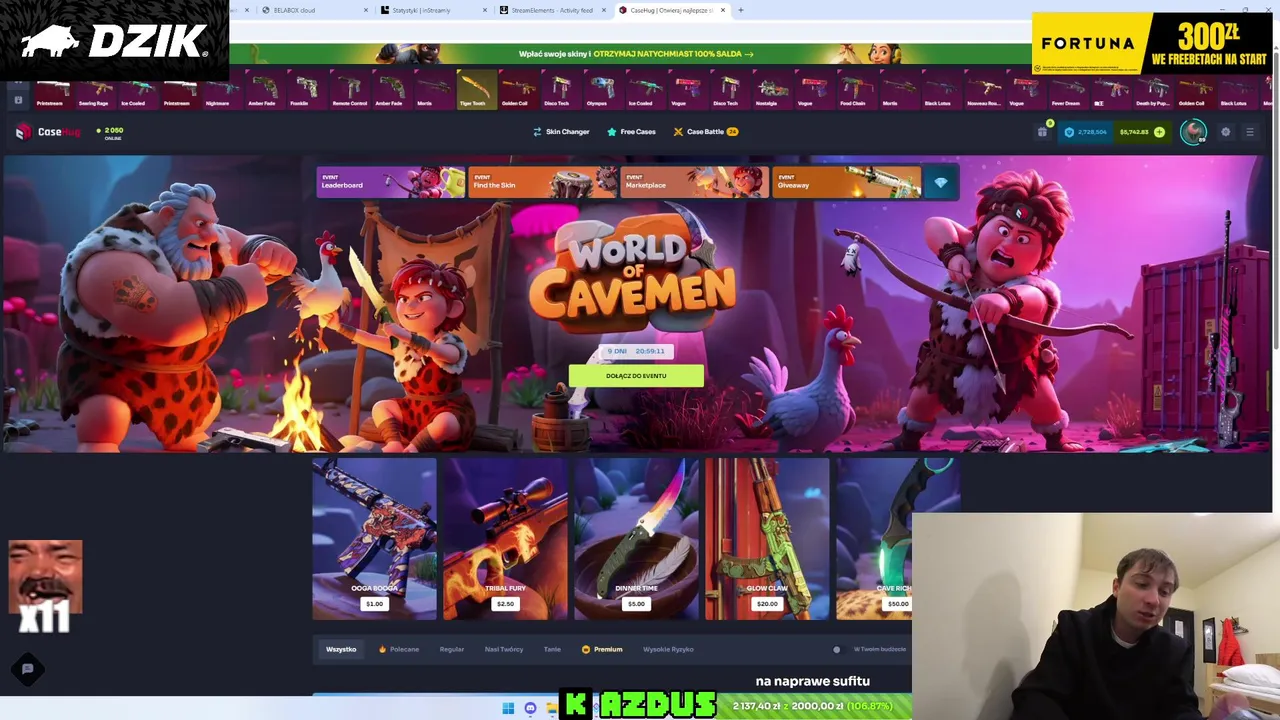The image size is (1280, 720).
Task: Click the green plus deposit button
Action: pos(1159,132)
